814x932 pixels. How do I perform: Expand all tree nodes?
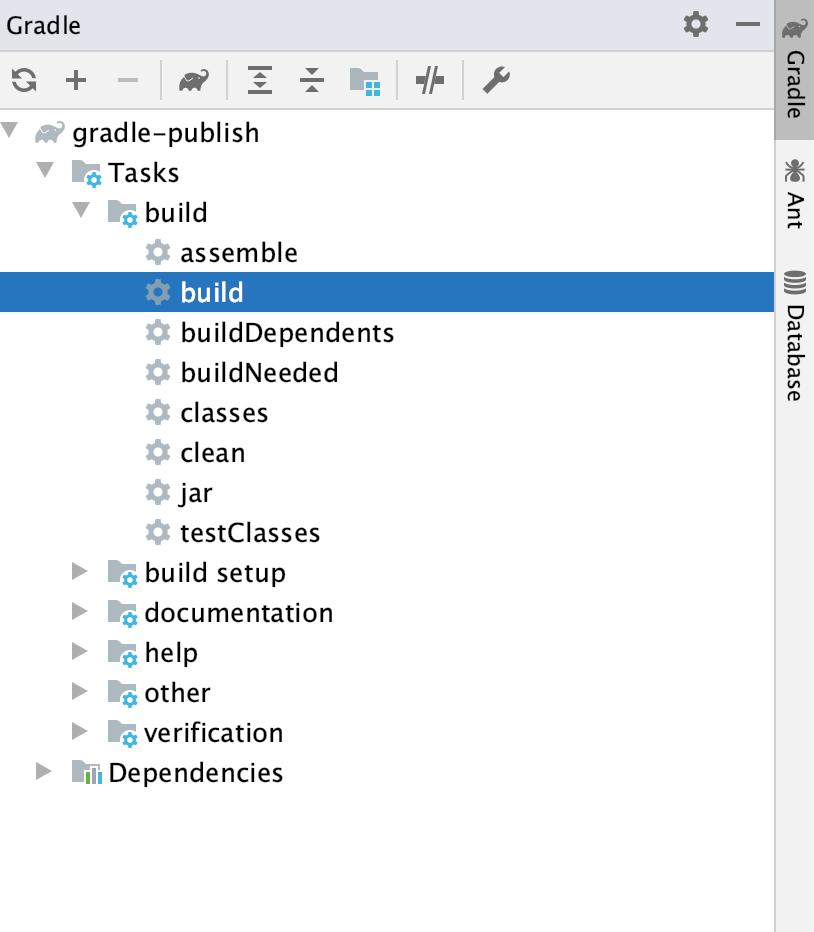260,80
